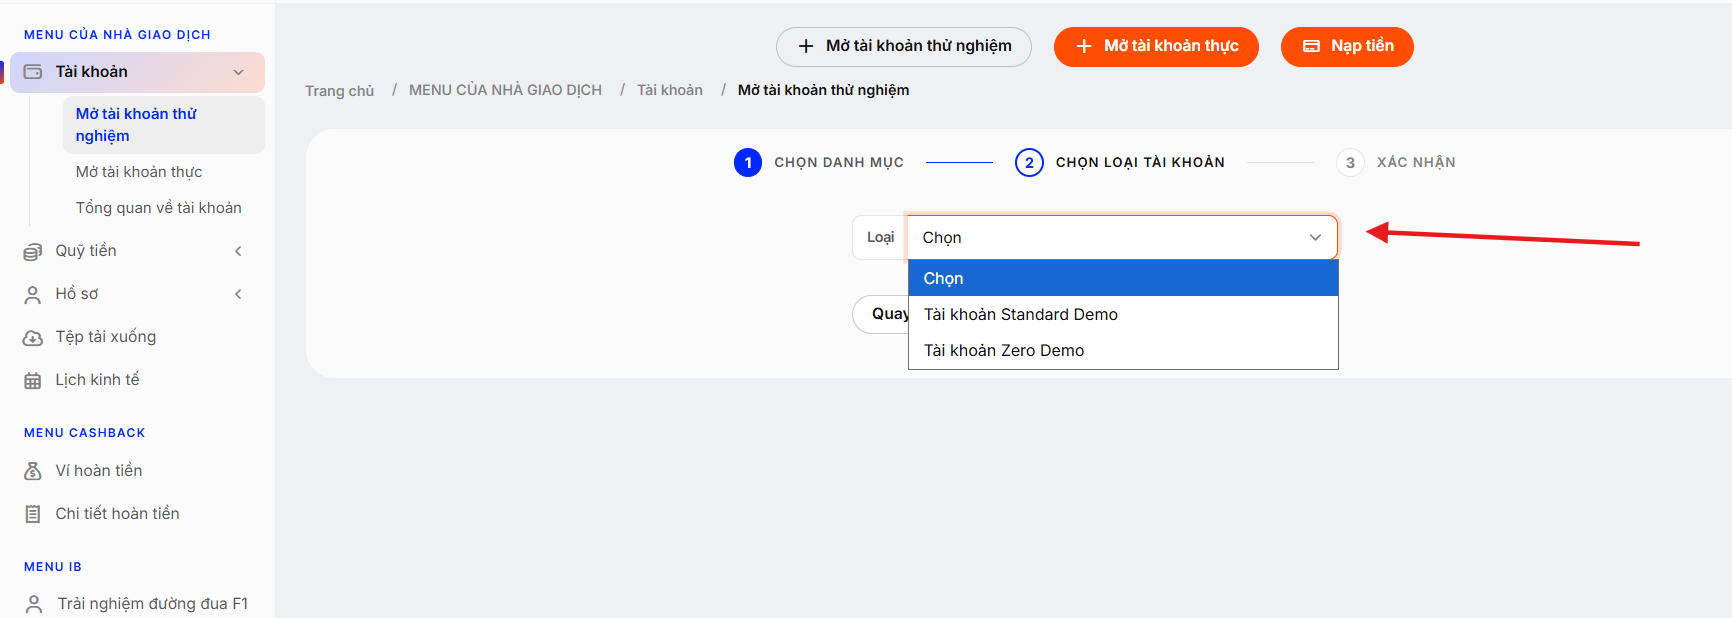
Task: Click Mở tài khoản thực orange button
Action: (x=1156, y=47)
